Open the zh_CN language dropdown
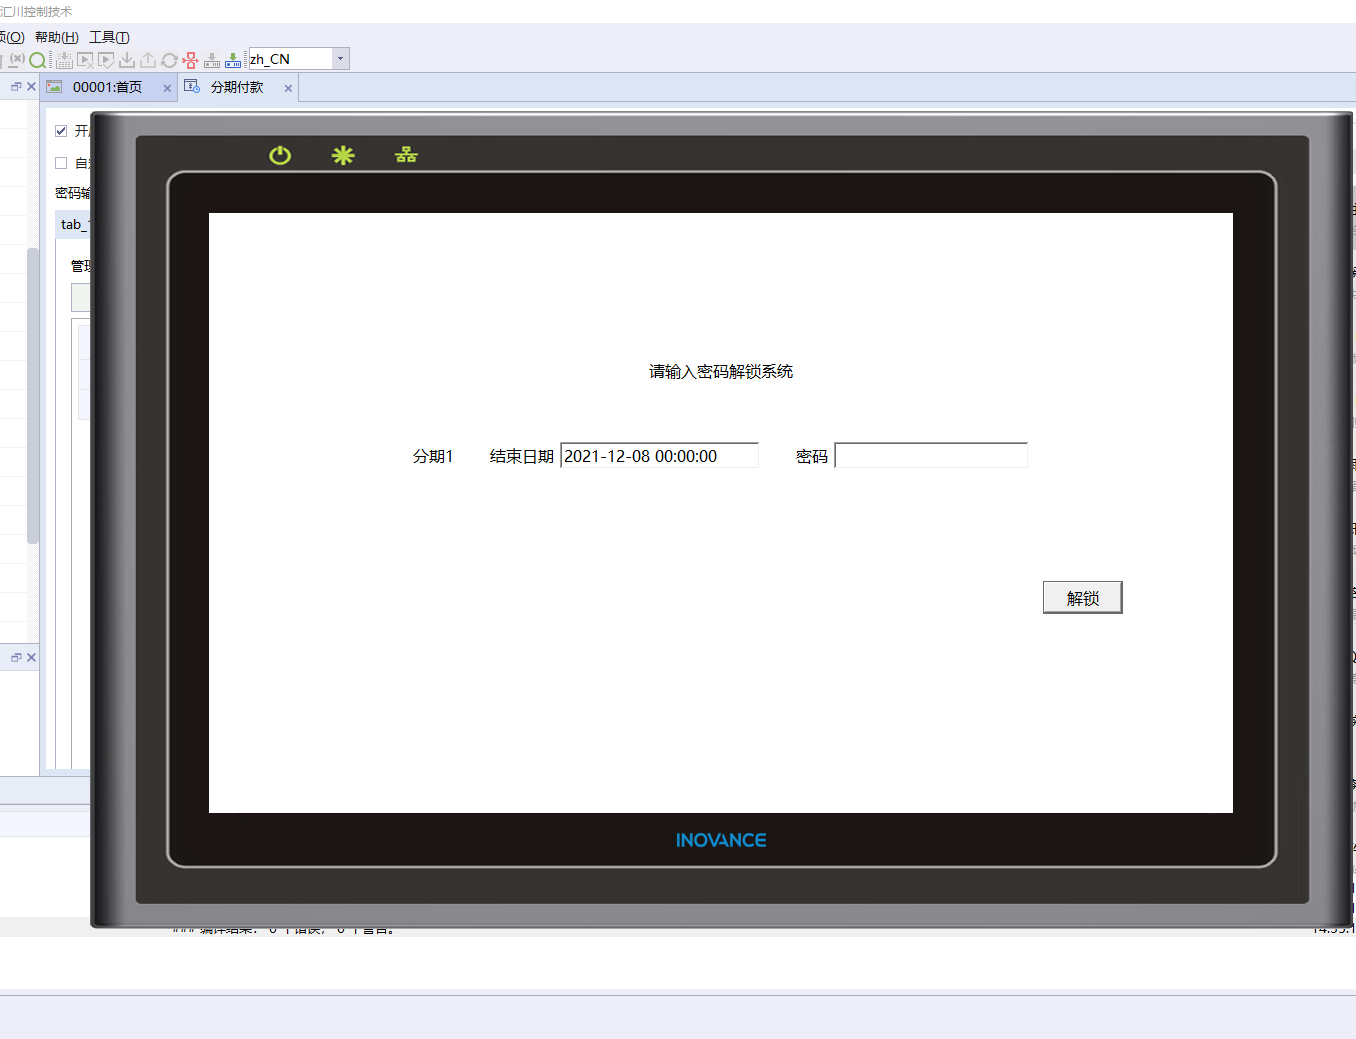The image size is (1356, 1039). 340,59
